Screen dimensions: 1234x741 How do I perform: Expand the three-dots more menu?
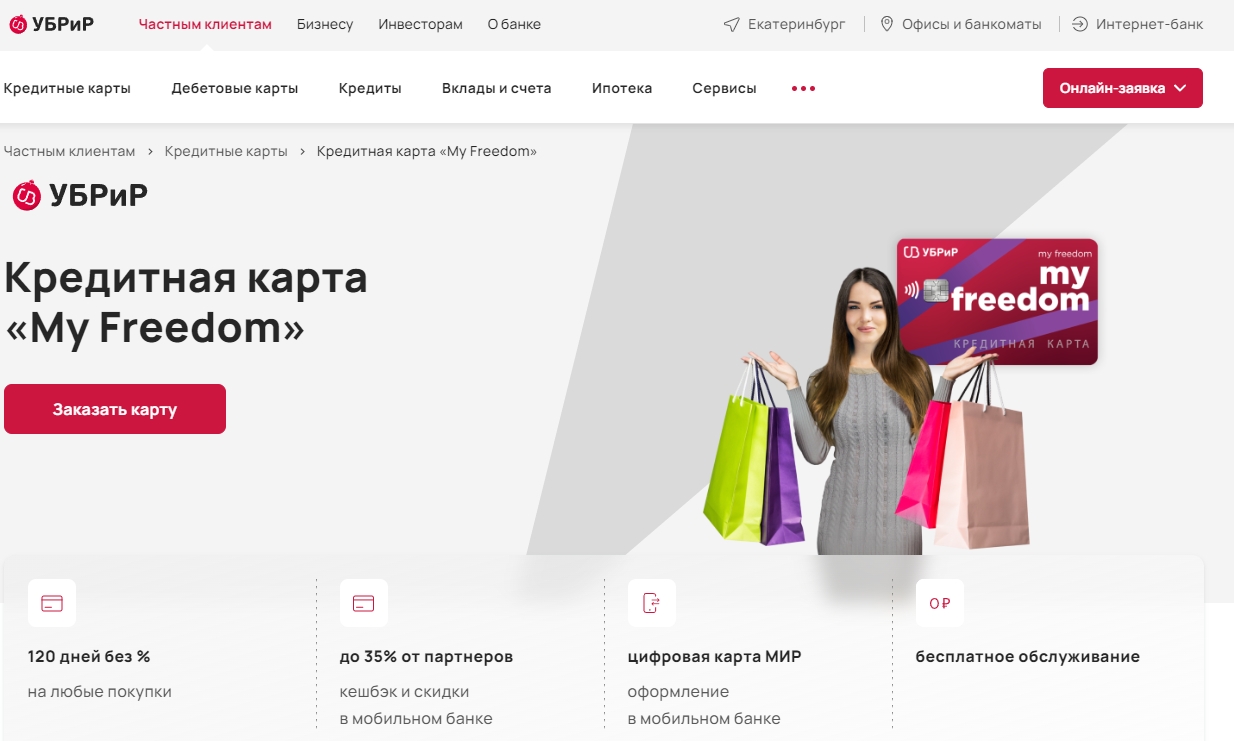pyautogui.click(x=804, y=88)
